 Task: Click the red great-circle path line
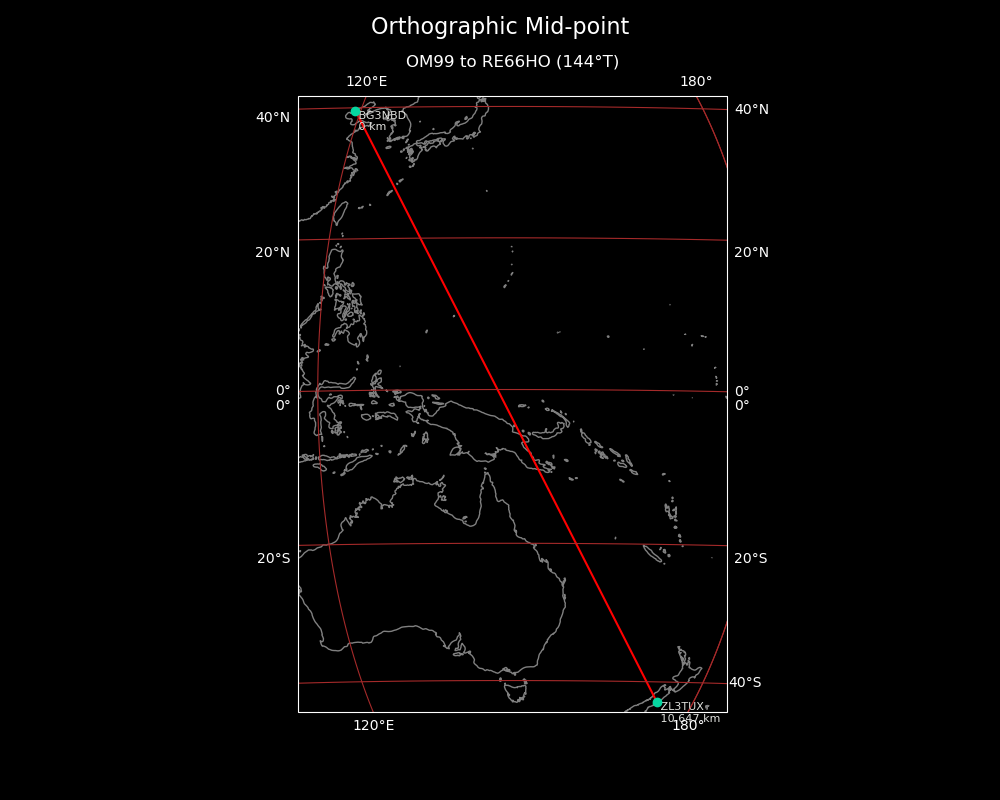(506, 407)
